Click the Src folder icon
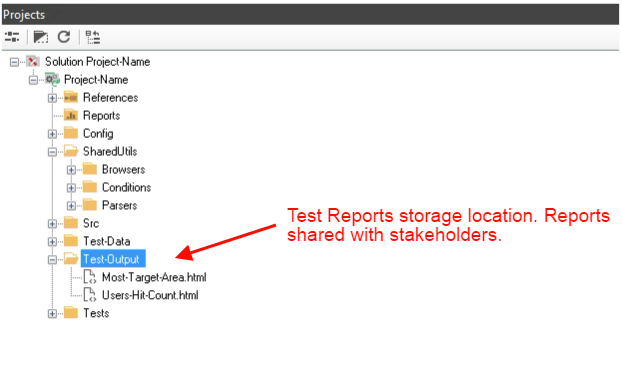 point(71,223)
